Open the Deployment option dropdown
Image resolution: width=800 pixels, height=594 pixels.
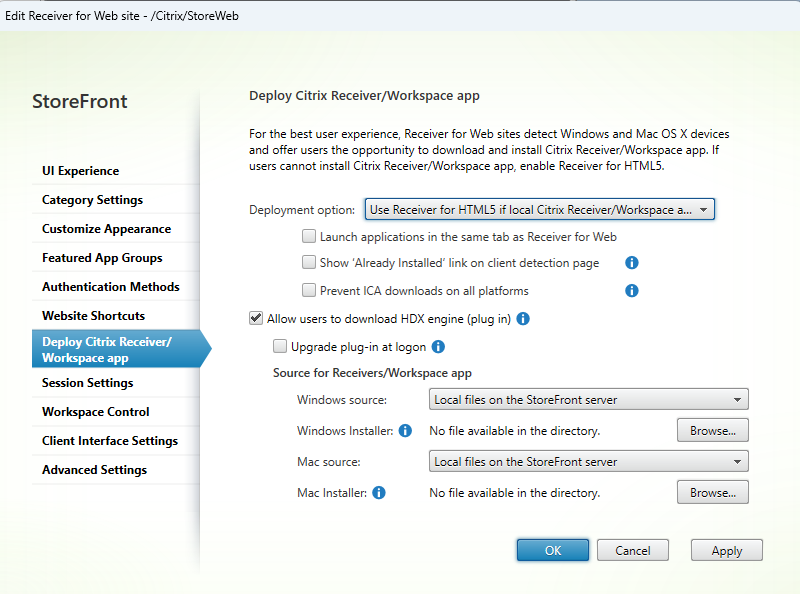click(540, 209)
